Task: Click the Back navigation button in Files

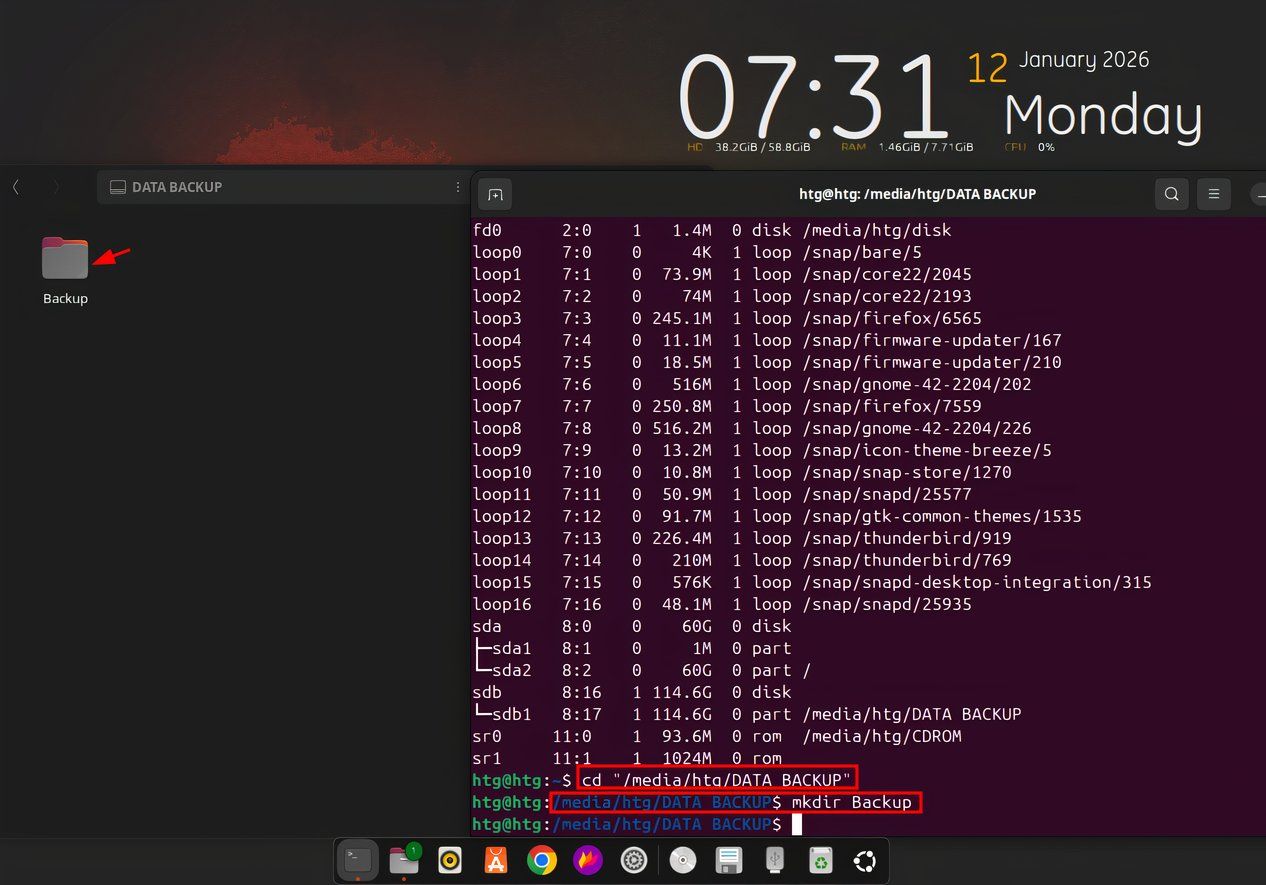Action: click(15, 187)
